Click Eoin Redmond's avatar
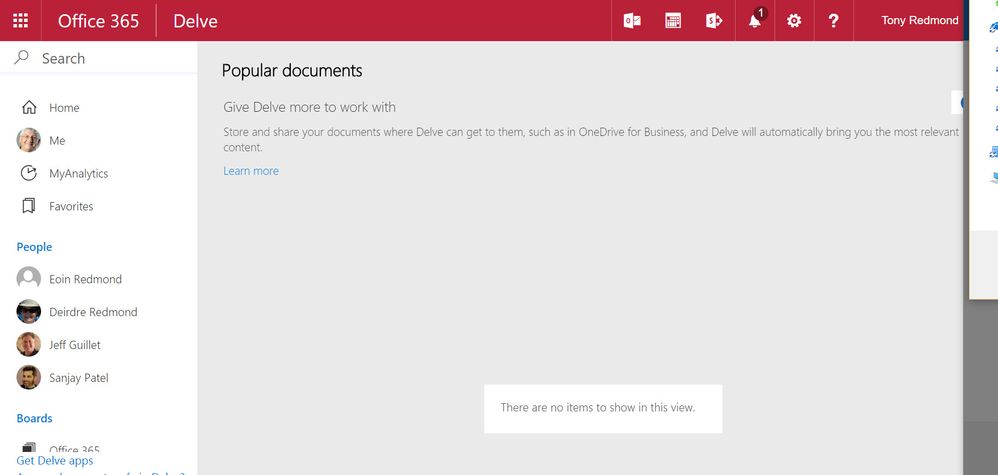 tap(29, 278)
